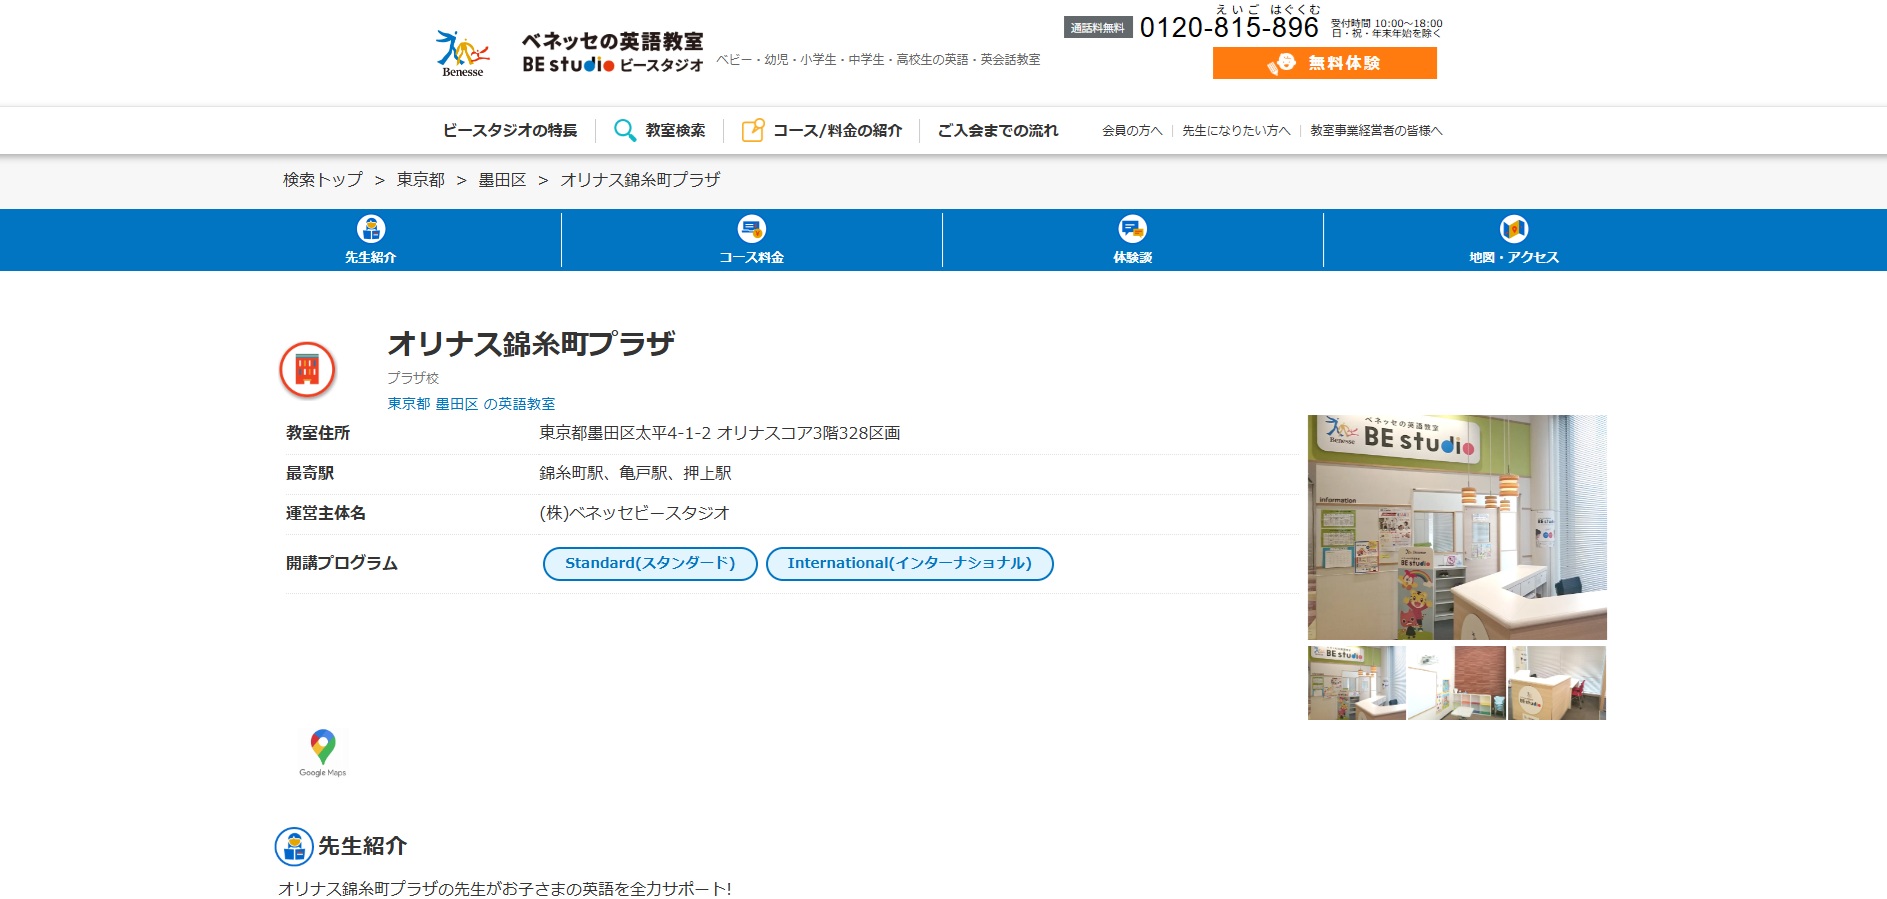The image size is (1887, 899).
Task: Jump to 先生紹介 section tab
Action: click(371, 240)
